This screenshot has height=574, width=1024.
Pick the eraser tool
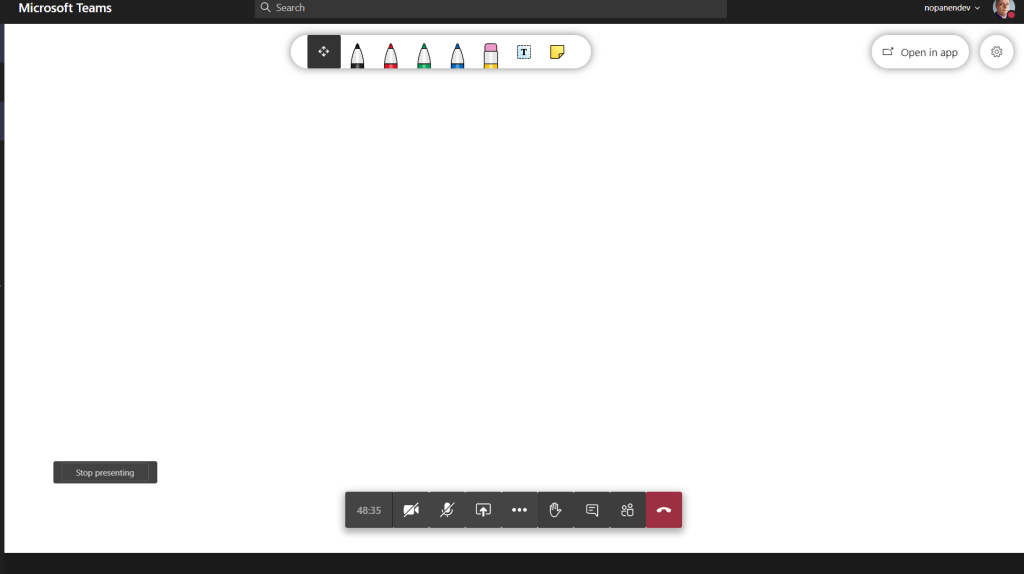(x=490, y=54)
